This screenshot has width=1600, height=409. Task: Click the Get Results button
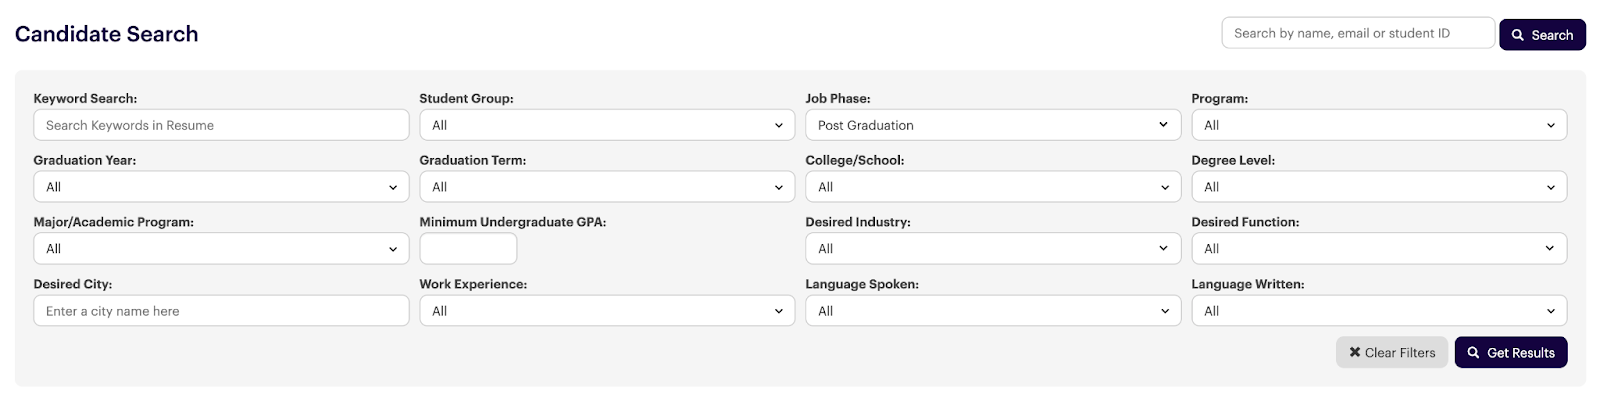1511,352
